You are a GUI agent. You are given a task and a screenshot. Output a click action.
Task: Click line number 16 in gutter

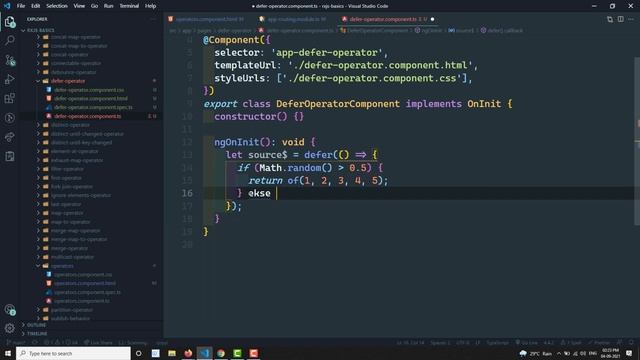(x=187, y=193)
